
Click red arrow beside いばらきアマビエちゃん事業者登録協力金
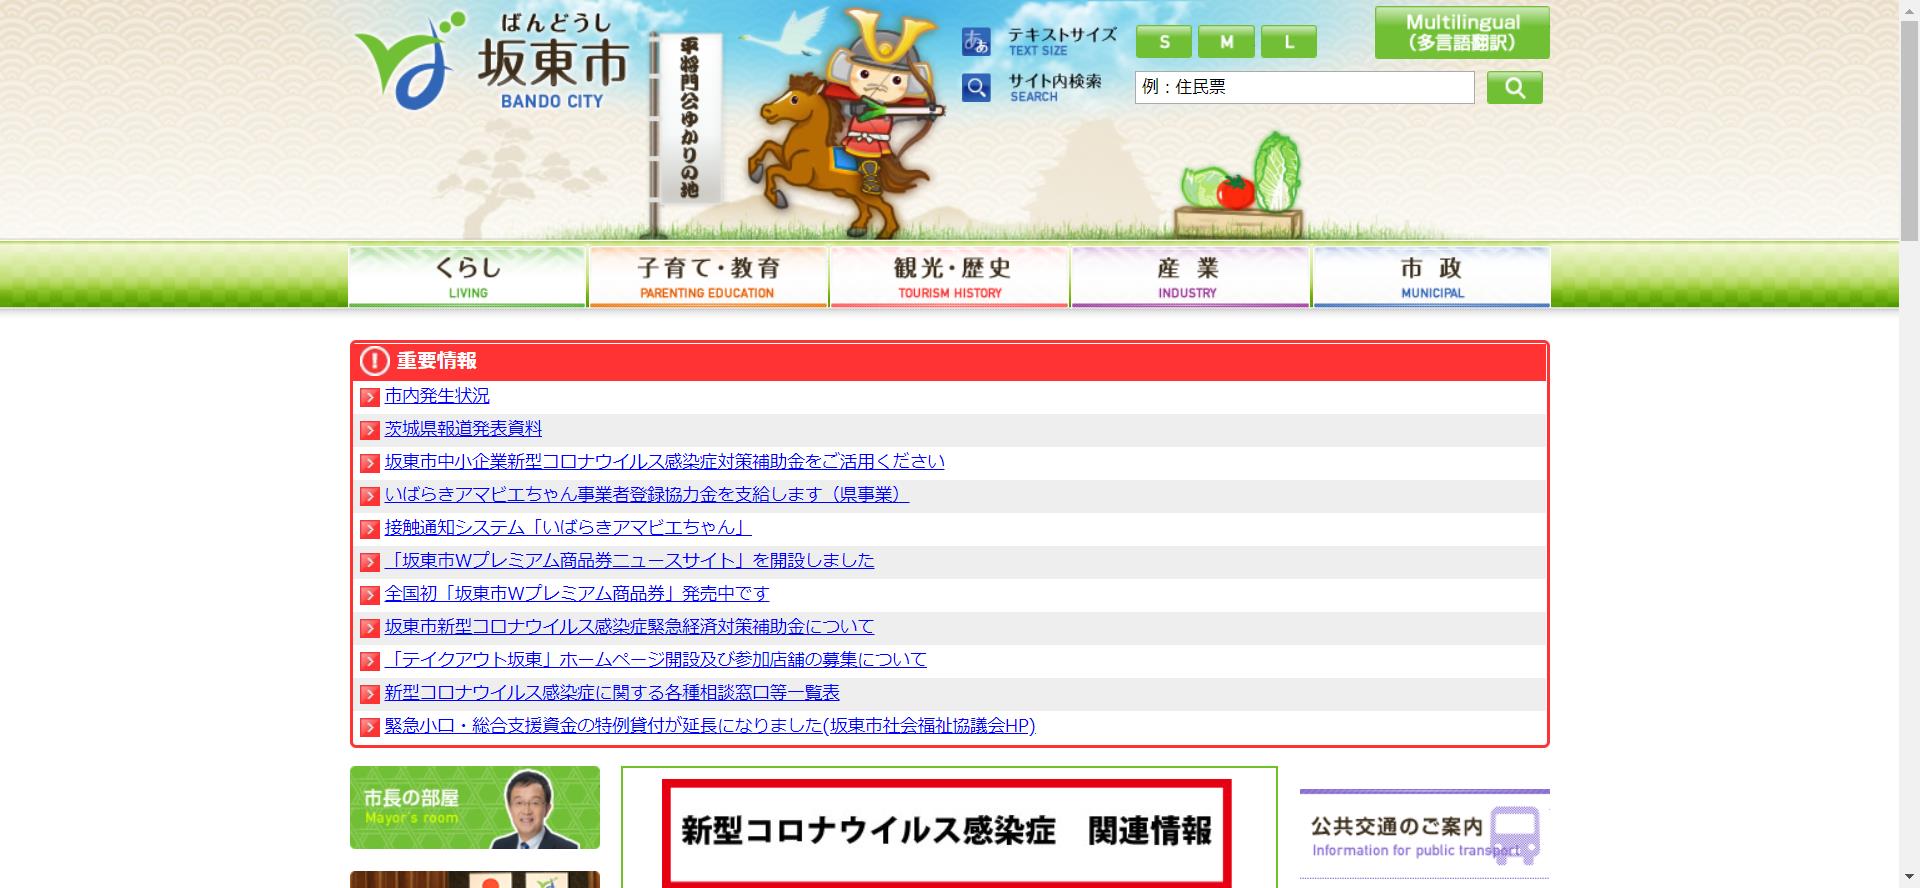370,497
